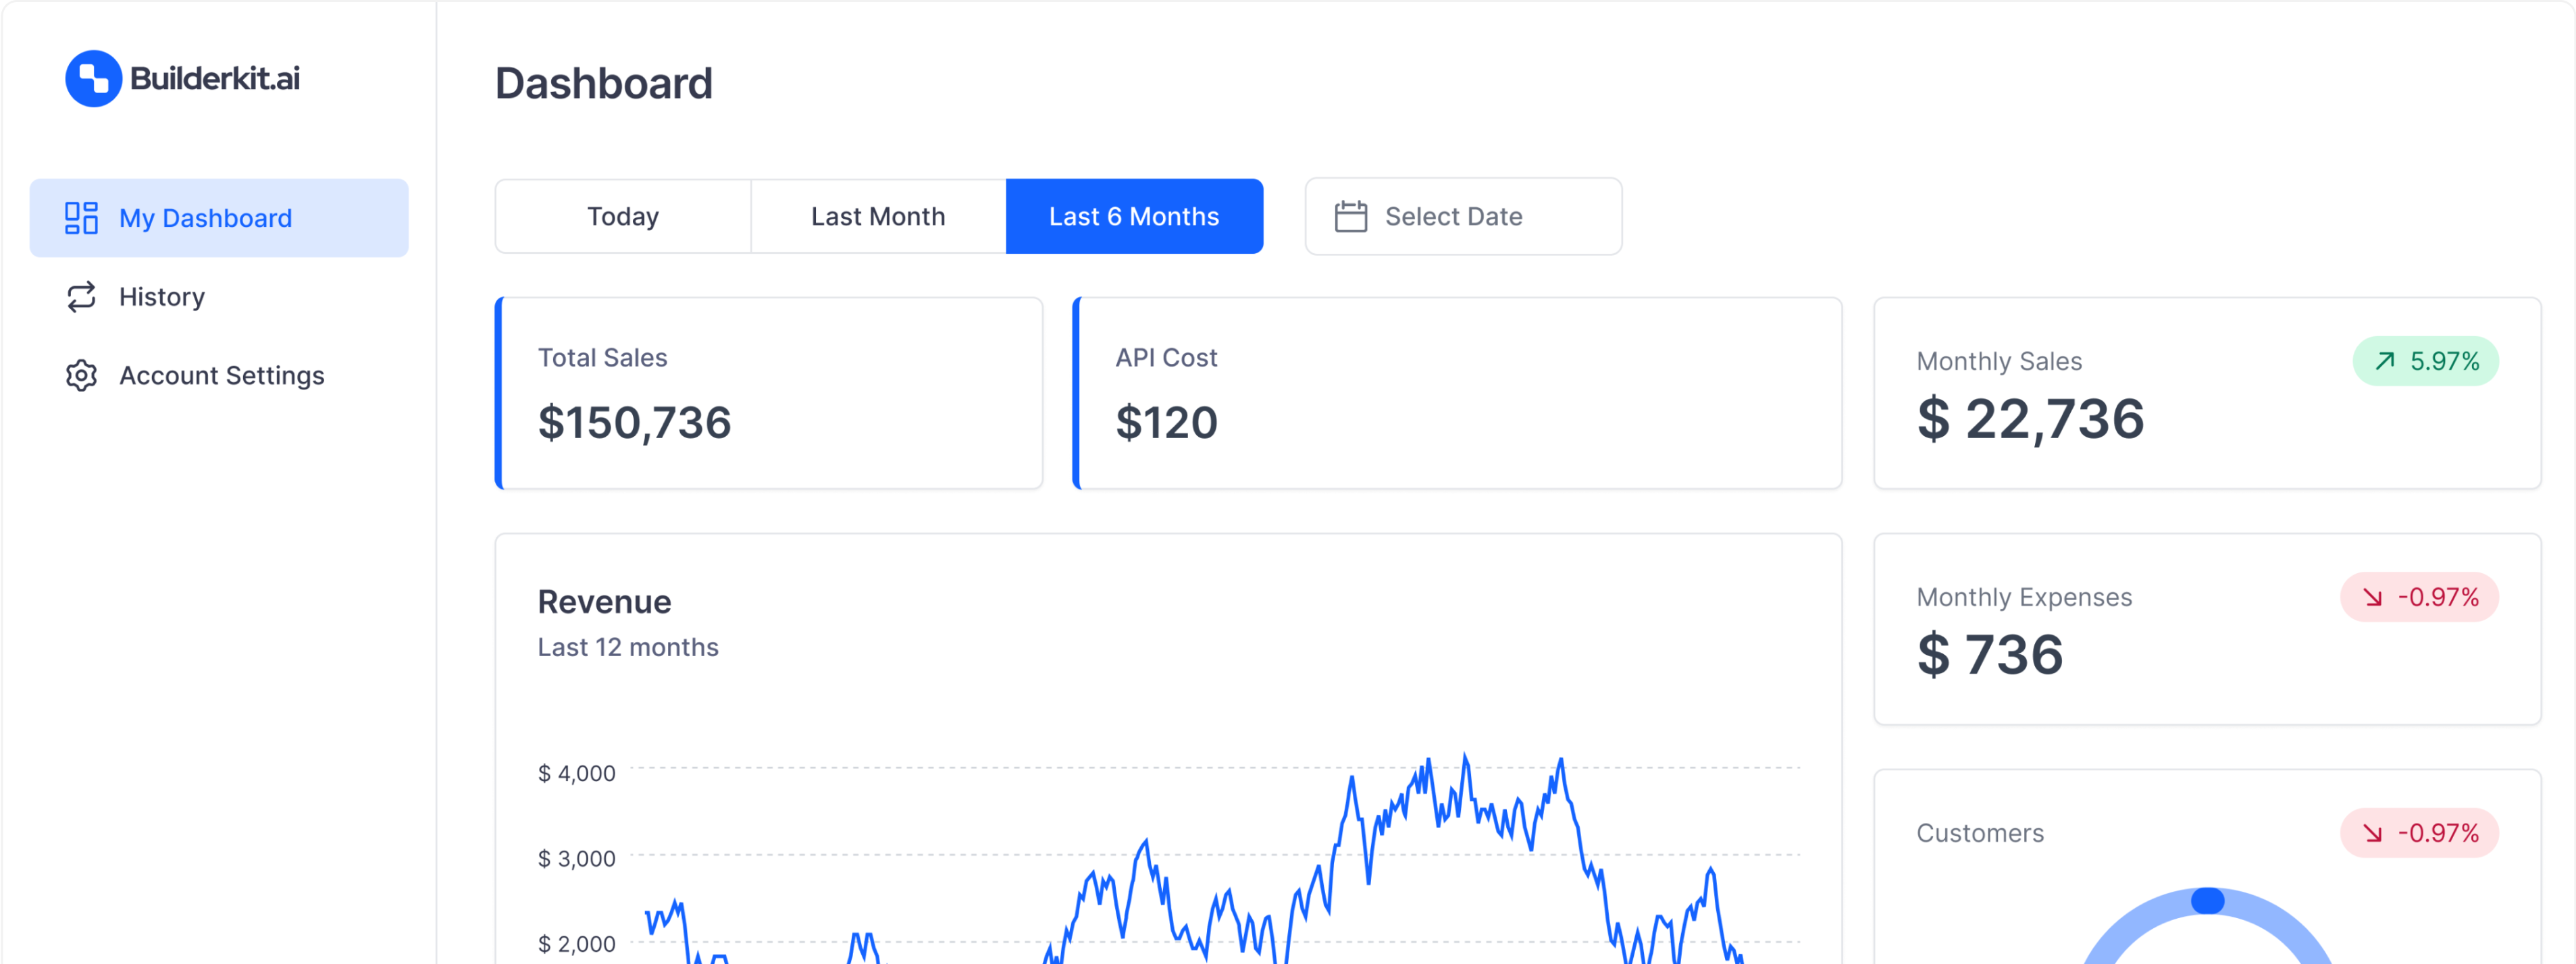The height and width of the screenshot is (964, 2576).
Task: Click the API Cost card
Action: click(1458, 393)
